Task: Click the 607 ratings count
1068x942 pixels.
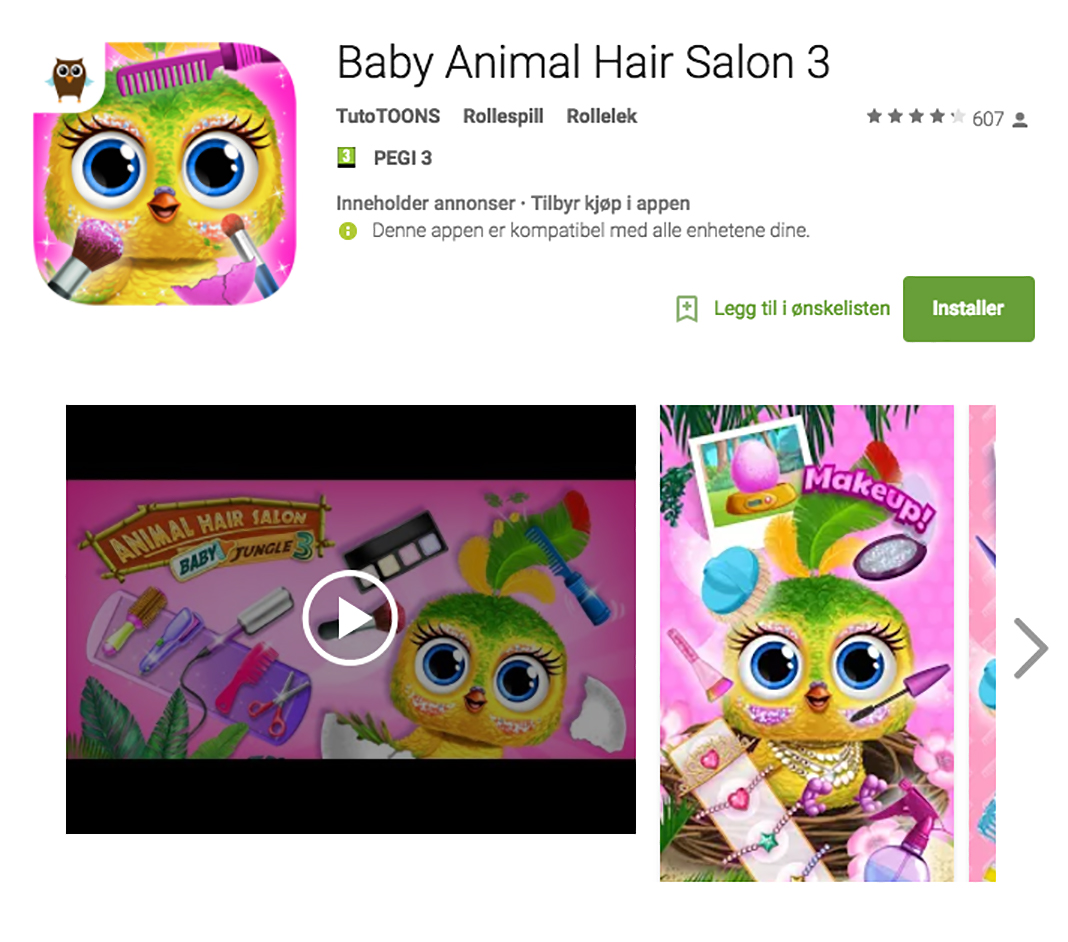Action: 988,119
